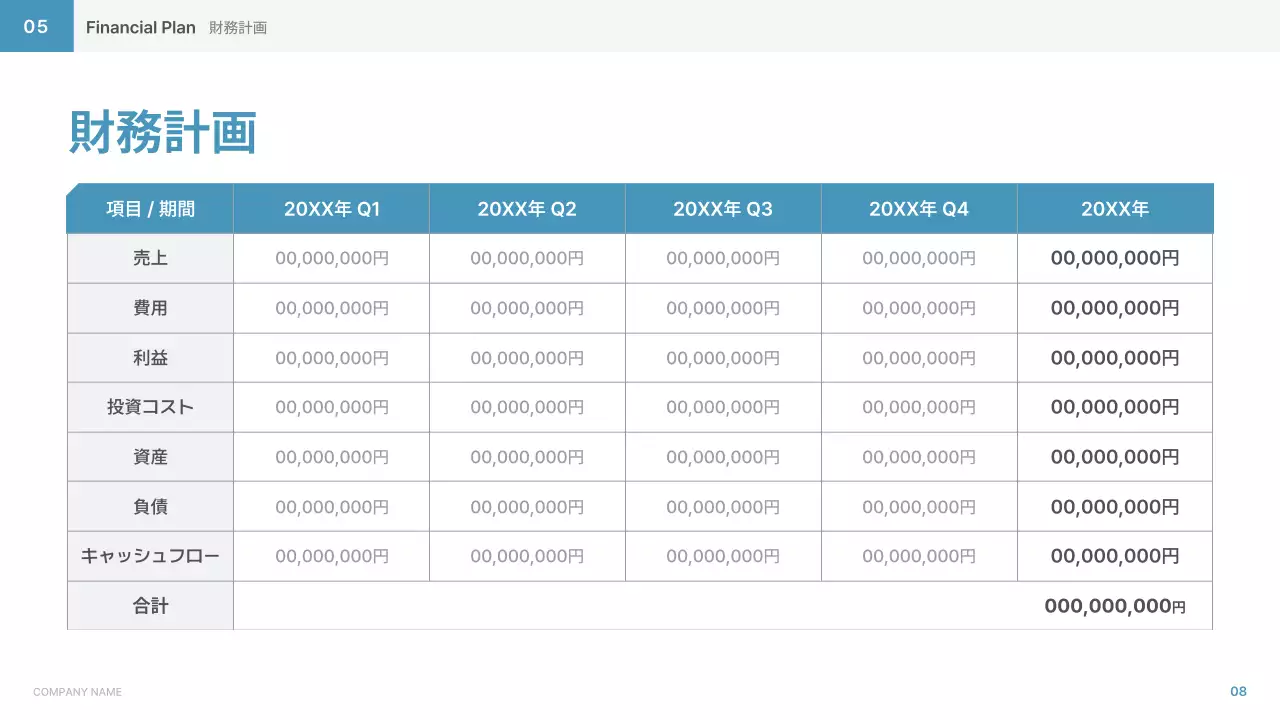Select the 20XX年 Q3 column header
Image resolution: width=1280 pixels, height=720 pixels.
(x=723, y=209)
